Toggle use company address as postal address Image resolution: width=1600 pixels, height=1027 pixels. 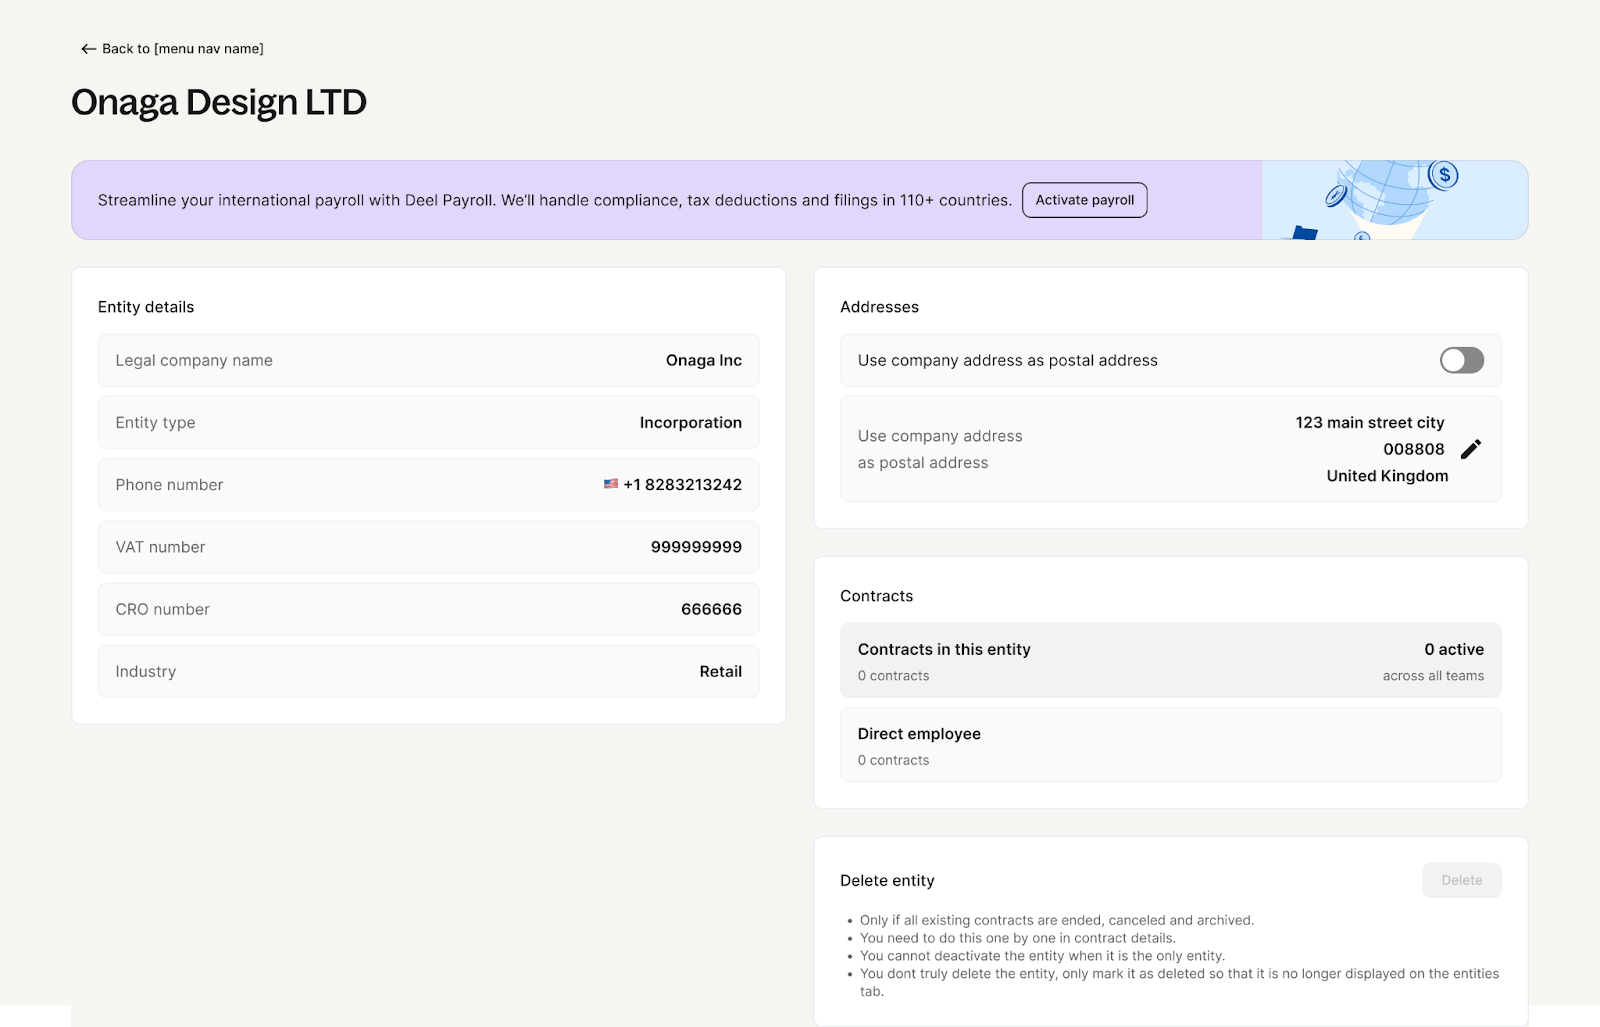tap(1461, 360)
